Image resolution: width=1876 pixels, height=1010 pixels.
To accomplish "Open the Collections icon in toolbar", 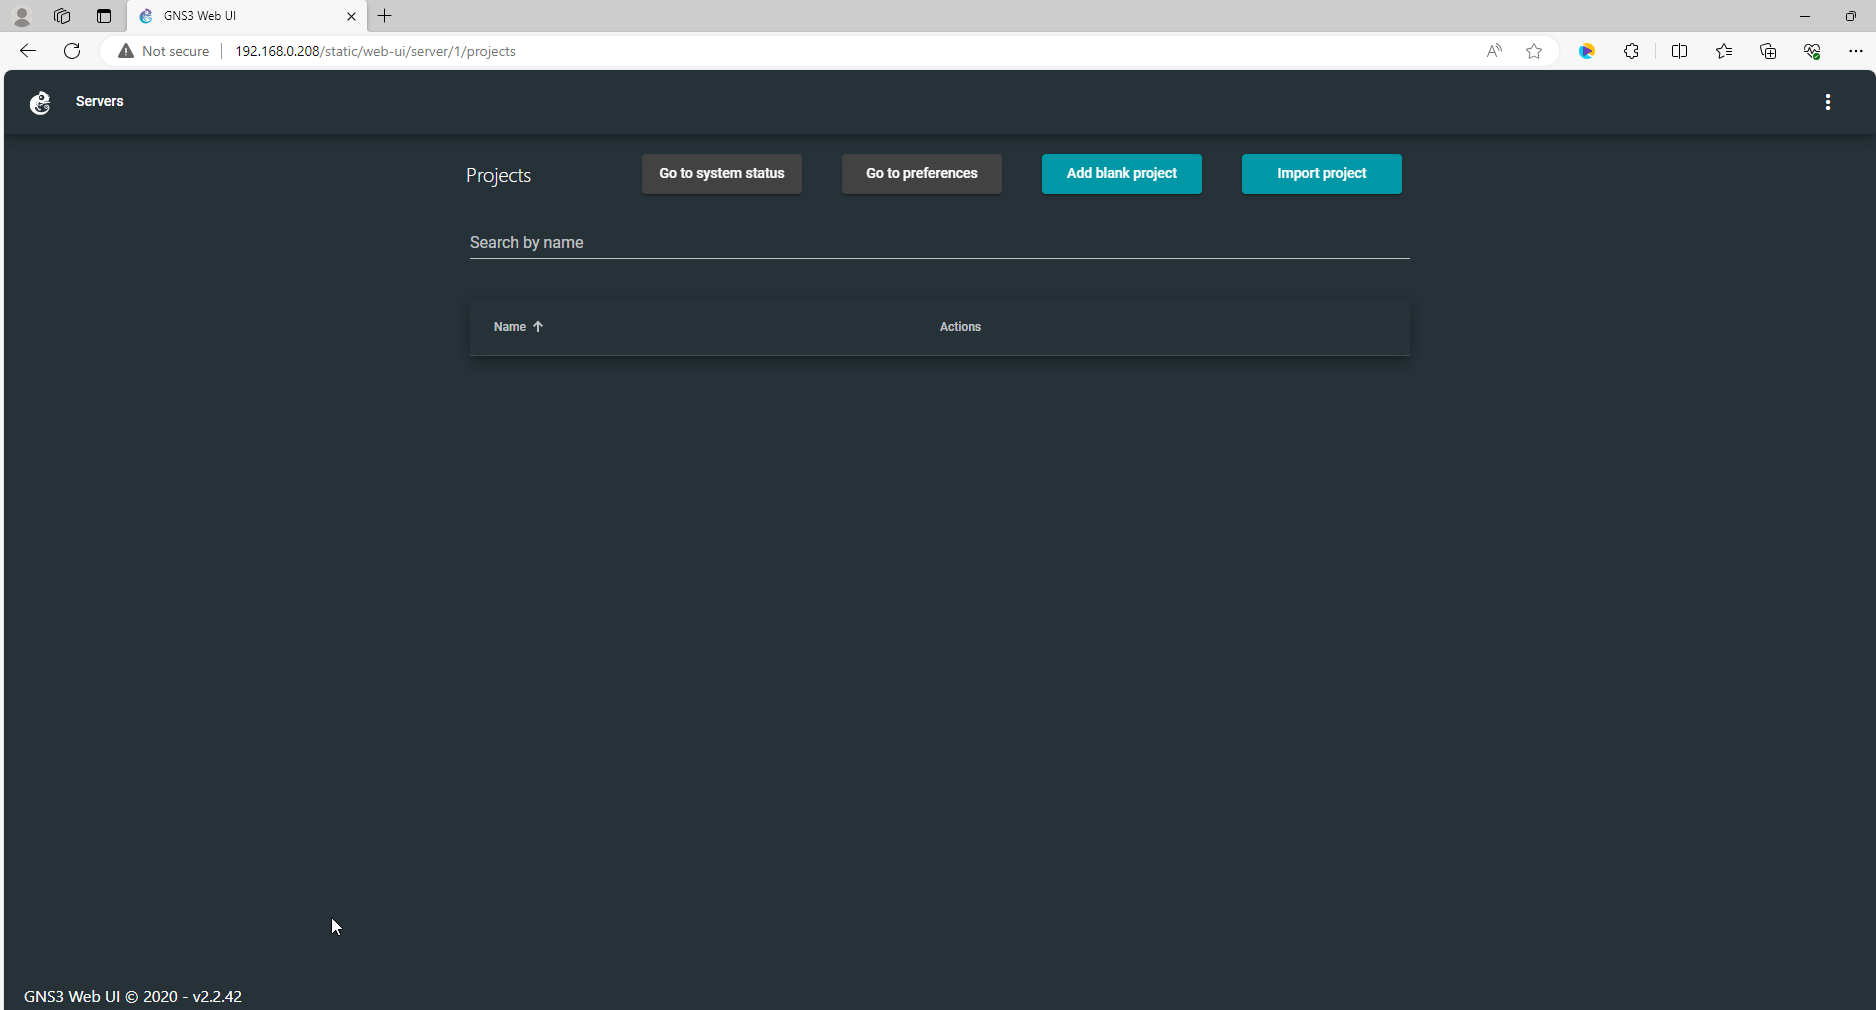I will [x=1768, y=51].
